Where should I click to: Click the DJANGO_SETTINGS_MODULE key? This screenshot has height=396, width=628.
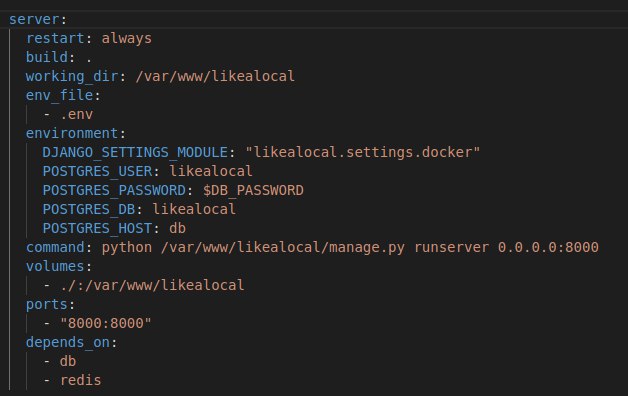(x=135, y=153)
